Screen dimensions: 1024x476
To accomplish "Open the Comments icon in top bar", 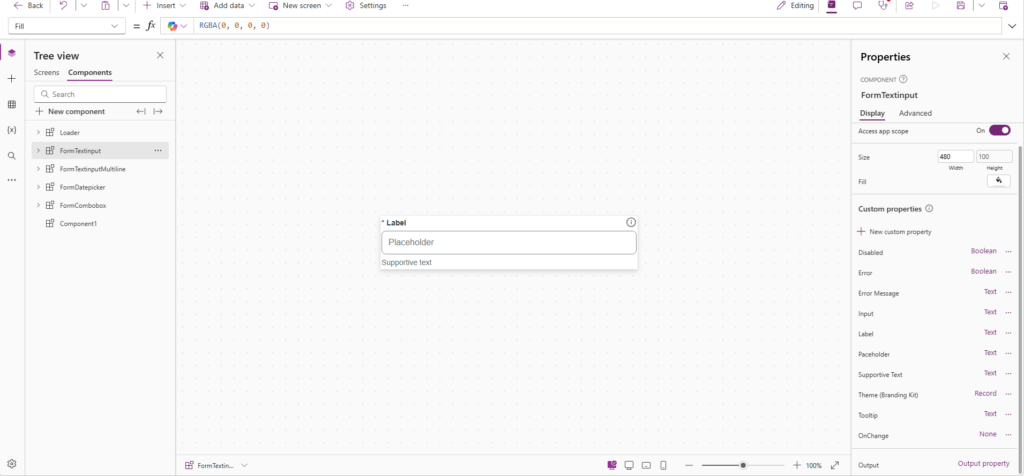I will 857,5.
